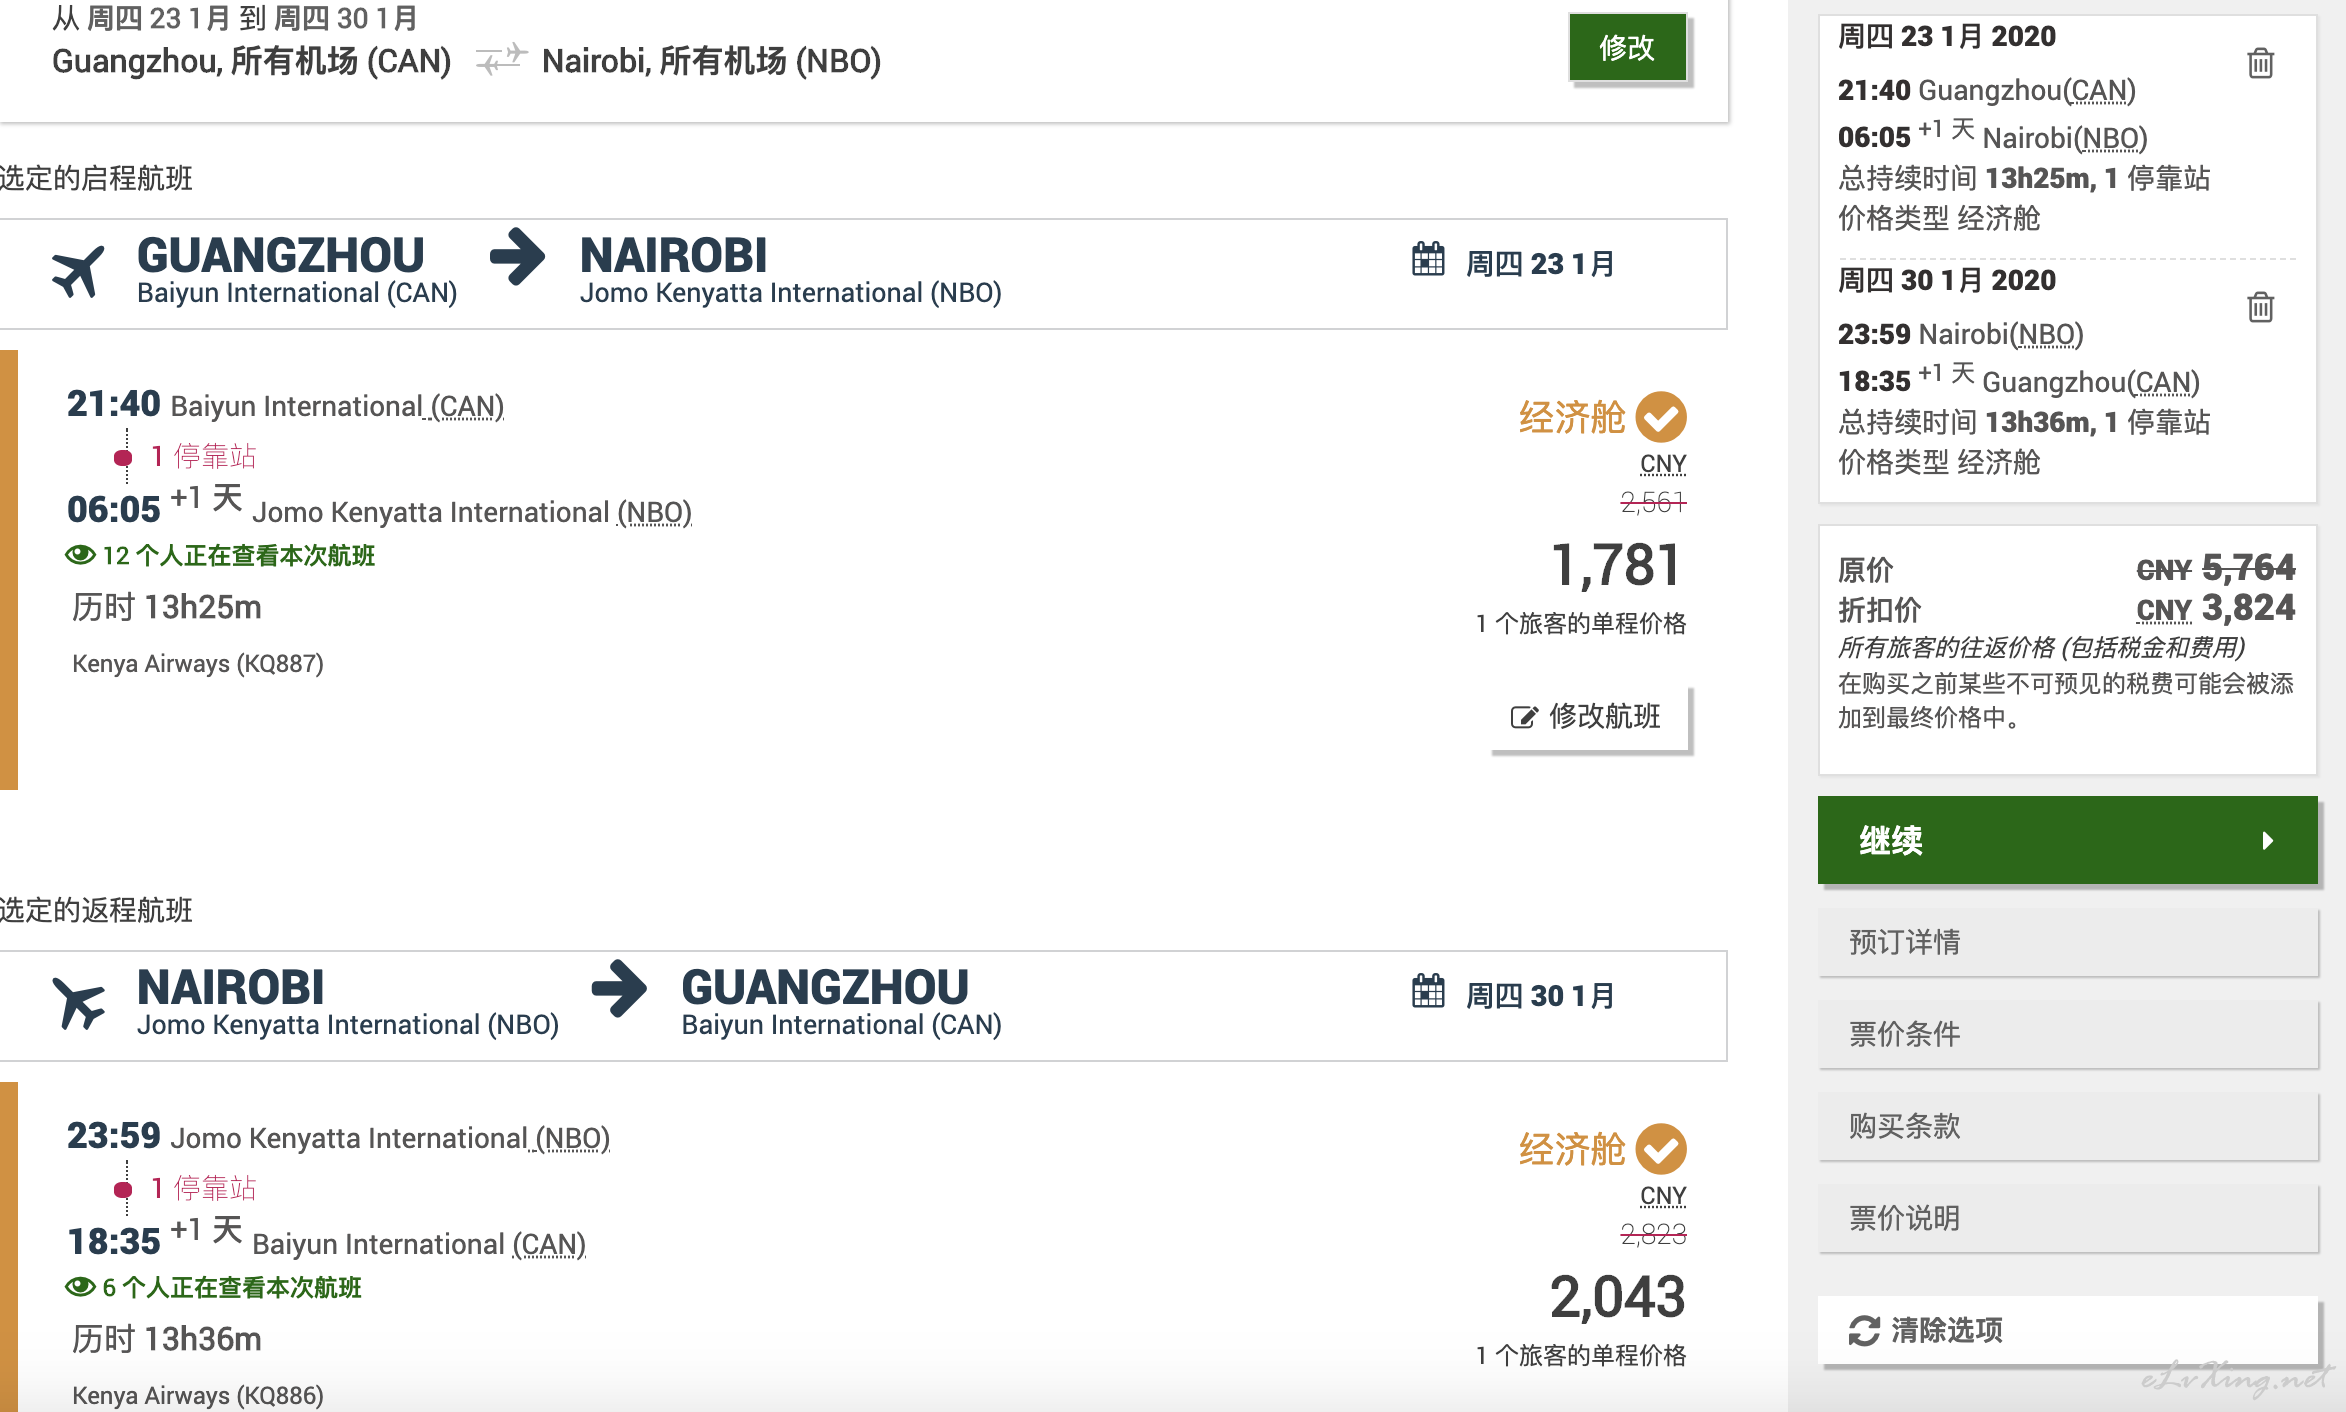Delete the 23 Jan outbound flight with trash icon
Screen dimensions: 2346x1412
(x=2260, y=63)
